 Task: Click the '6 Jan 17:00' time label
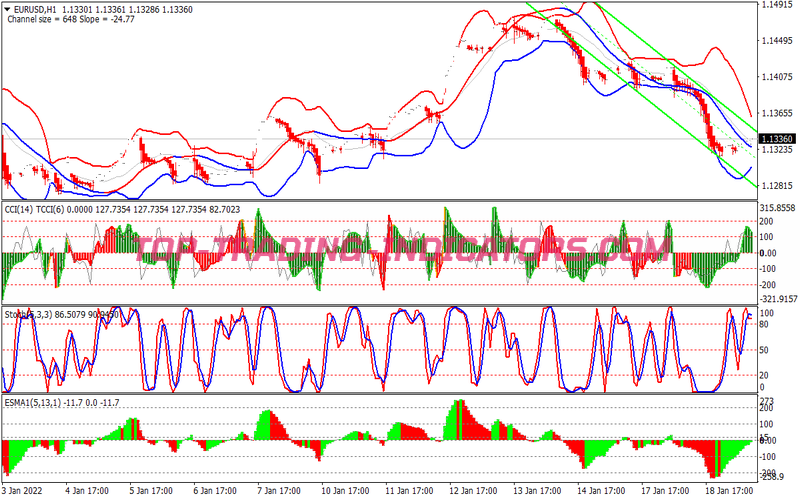tap(215, 491)
